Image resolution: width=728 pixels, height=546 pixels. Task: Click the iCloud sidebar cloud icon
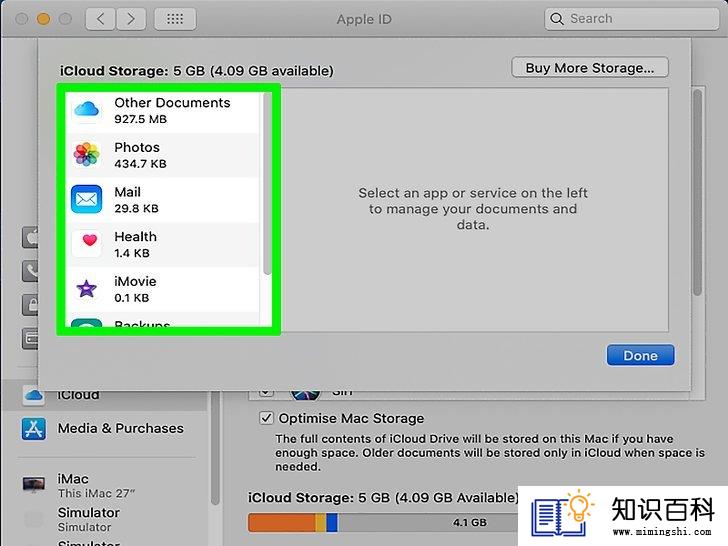tap(34, 395)
